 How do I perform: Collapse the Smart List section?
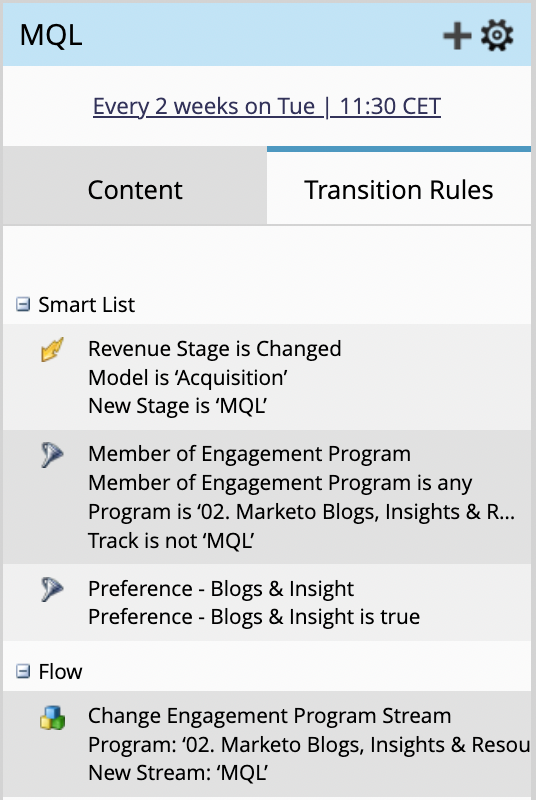point(23,305)
